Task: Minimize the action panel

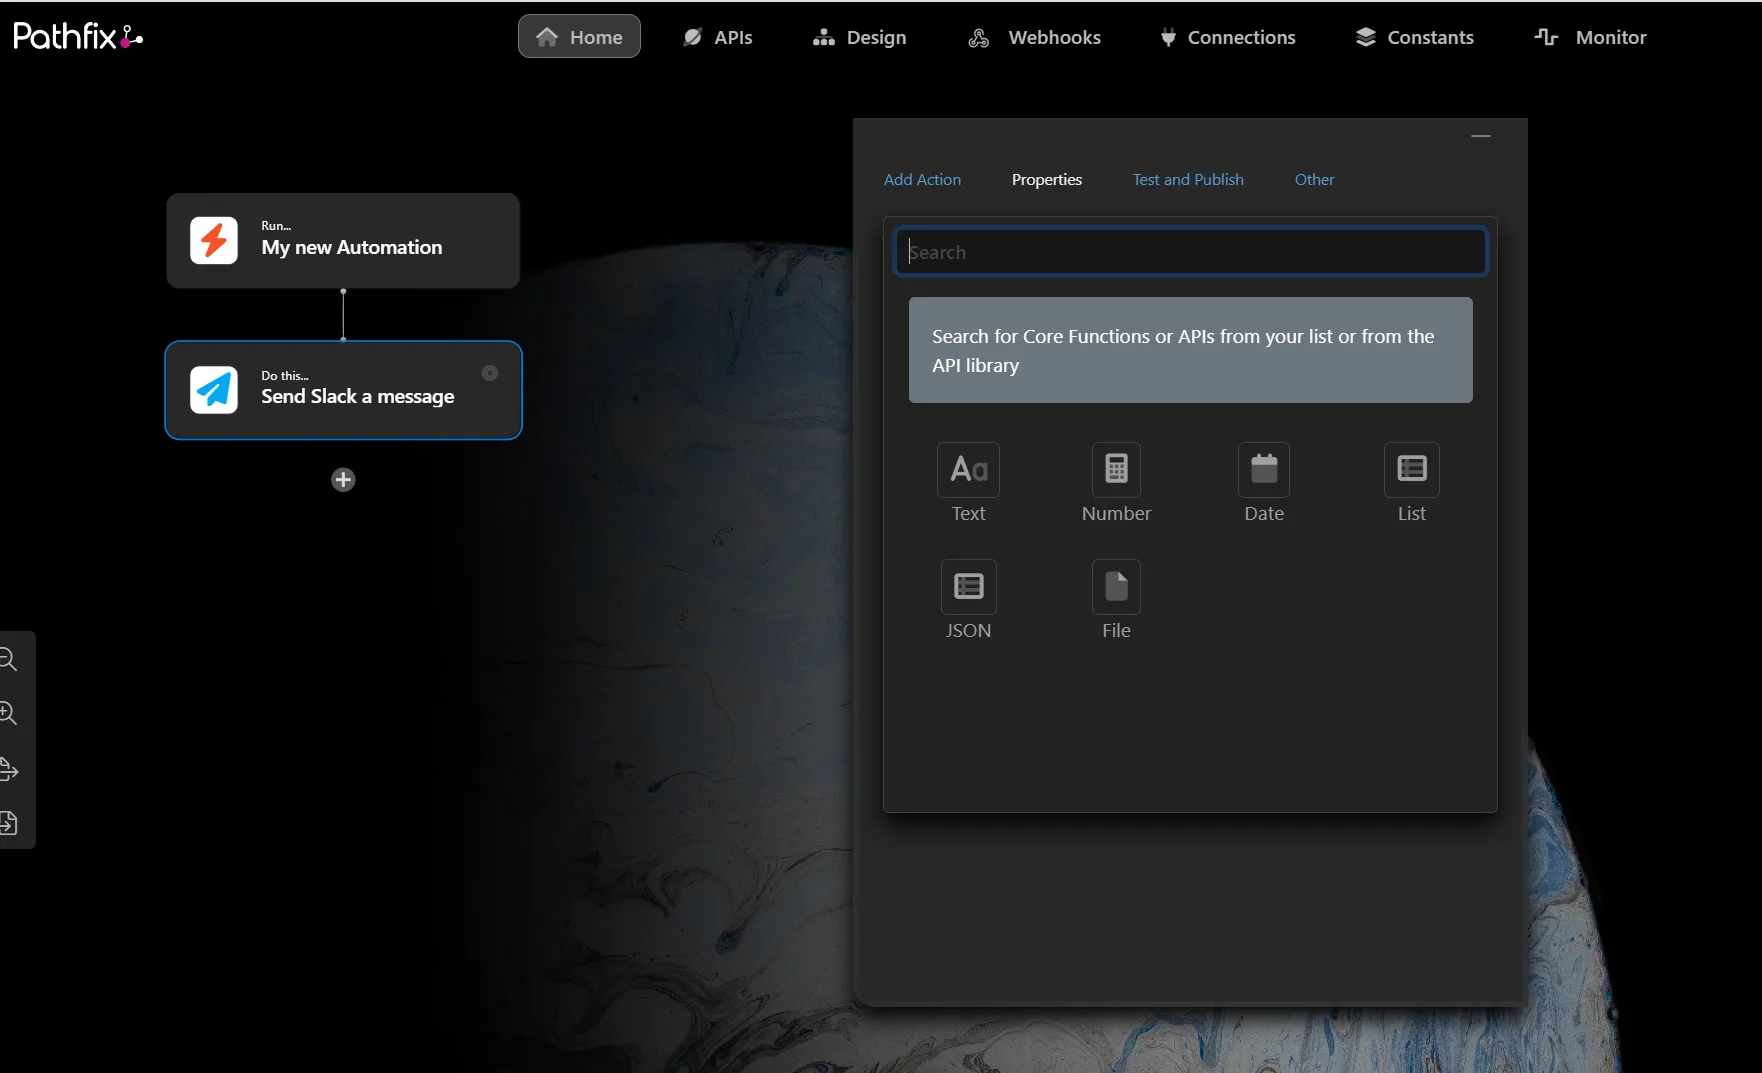Action: 1481,136
